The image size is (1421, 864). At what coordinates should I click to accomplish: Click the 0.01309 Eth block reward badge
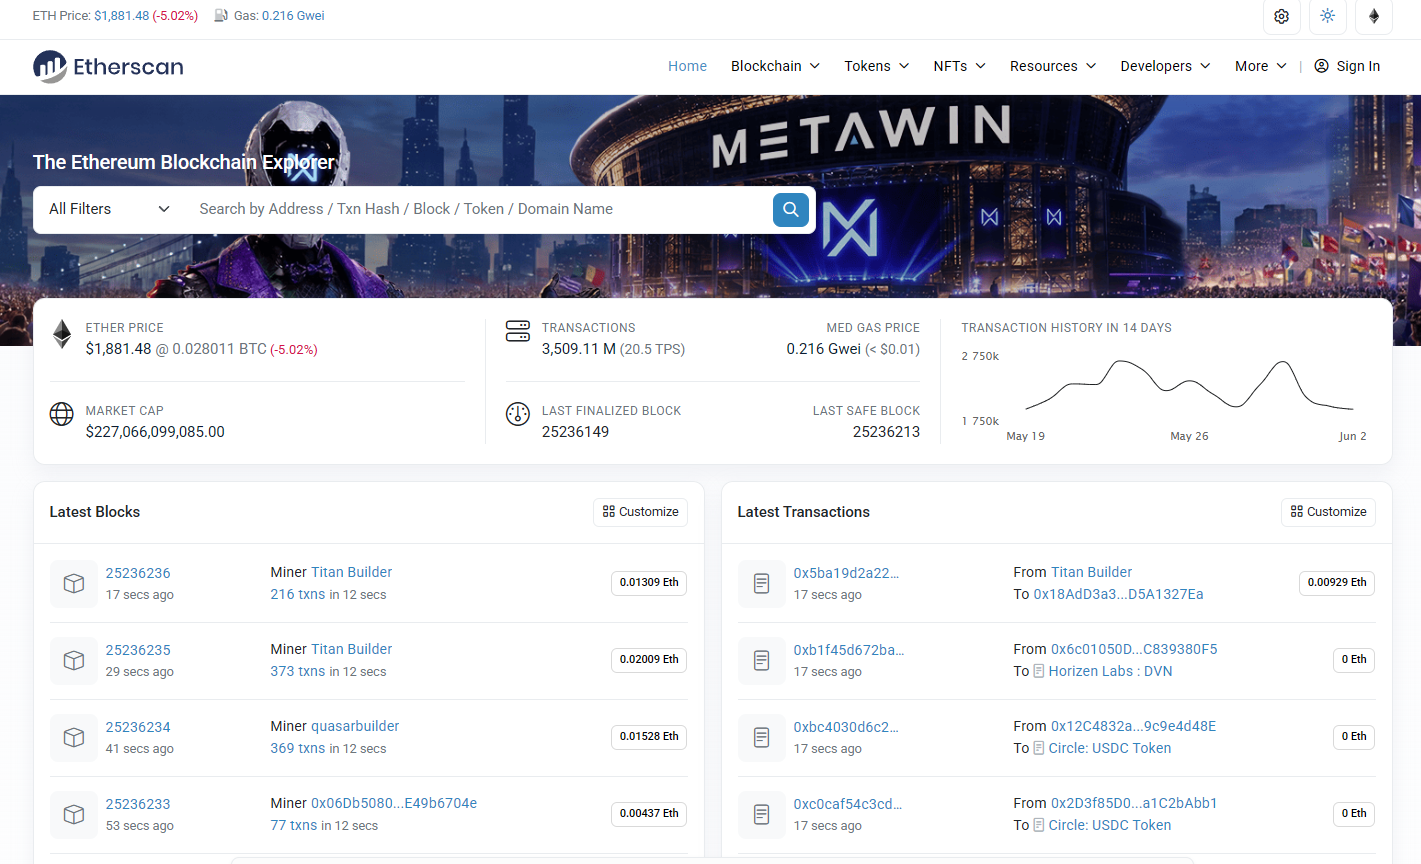(649, 583)
